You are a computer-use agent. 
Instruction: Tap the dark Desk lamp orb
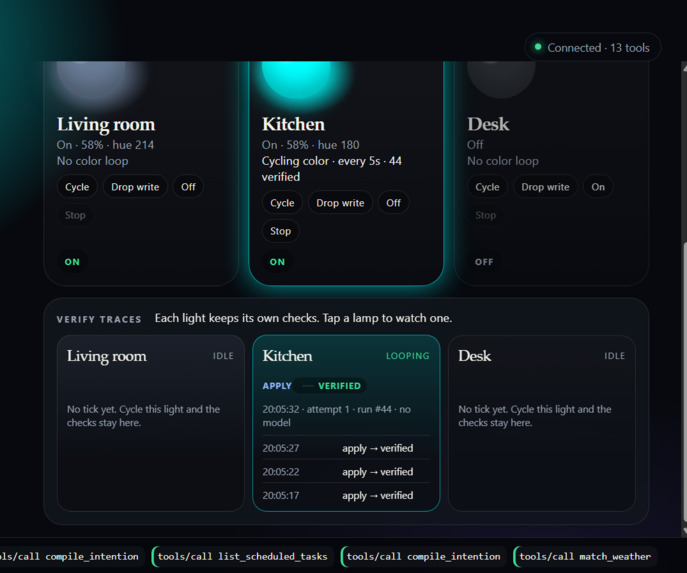pos(501,79)
